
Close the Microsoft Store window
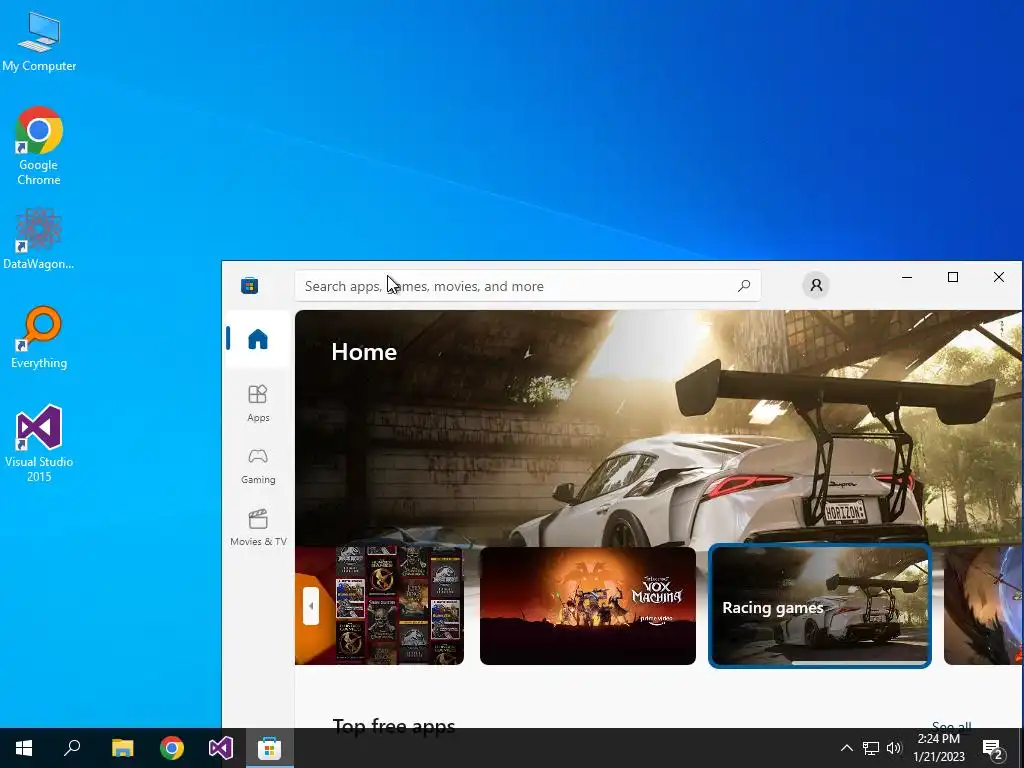[999, 277]
